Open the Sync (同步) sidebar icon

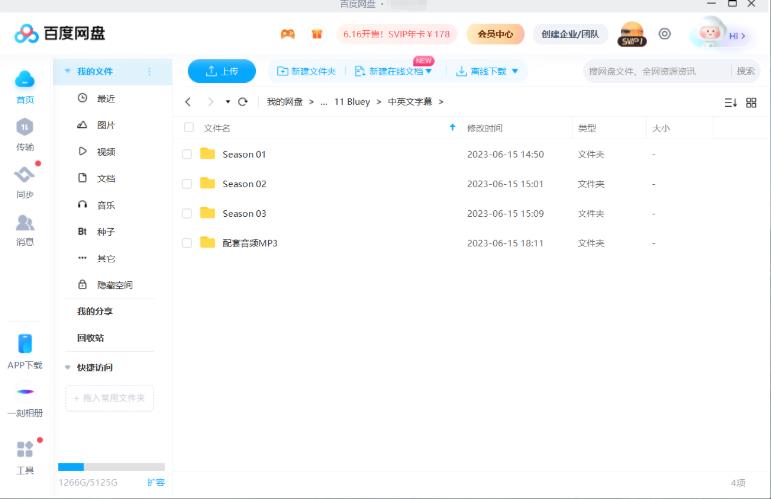25,174
